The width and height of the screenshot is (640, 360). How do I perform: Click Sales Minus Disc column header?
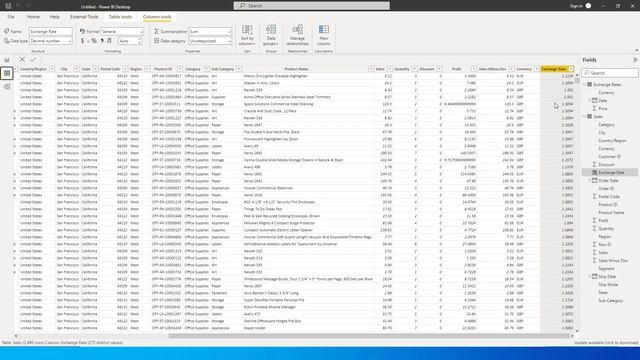[x=492, y=69]
